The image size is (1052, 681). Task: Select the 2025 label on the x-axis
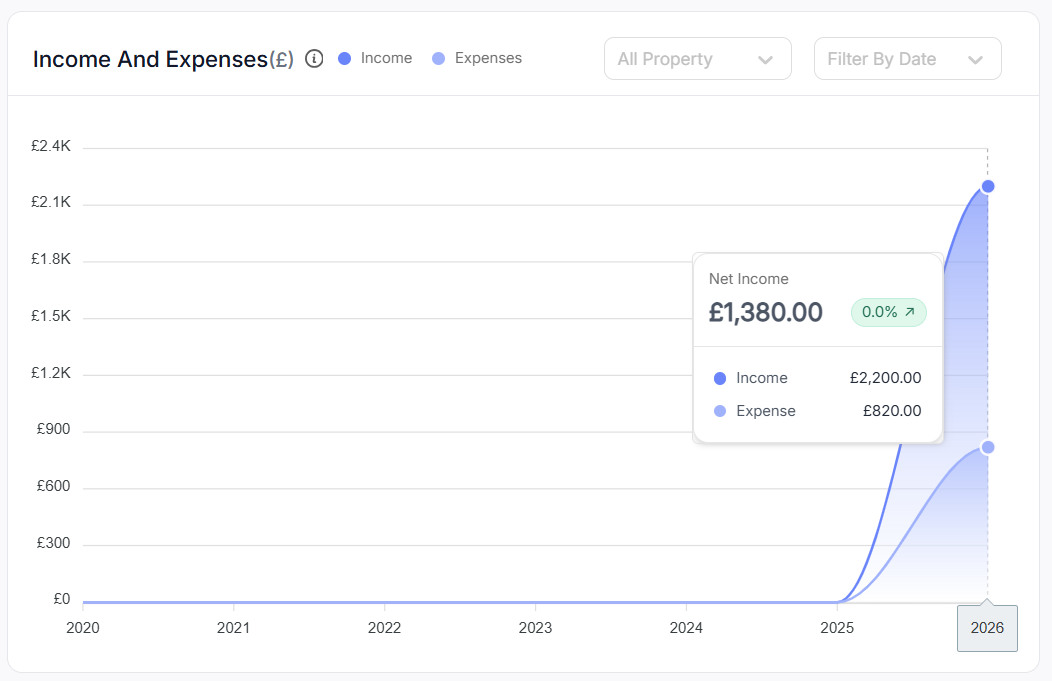(836, 628)
